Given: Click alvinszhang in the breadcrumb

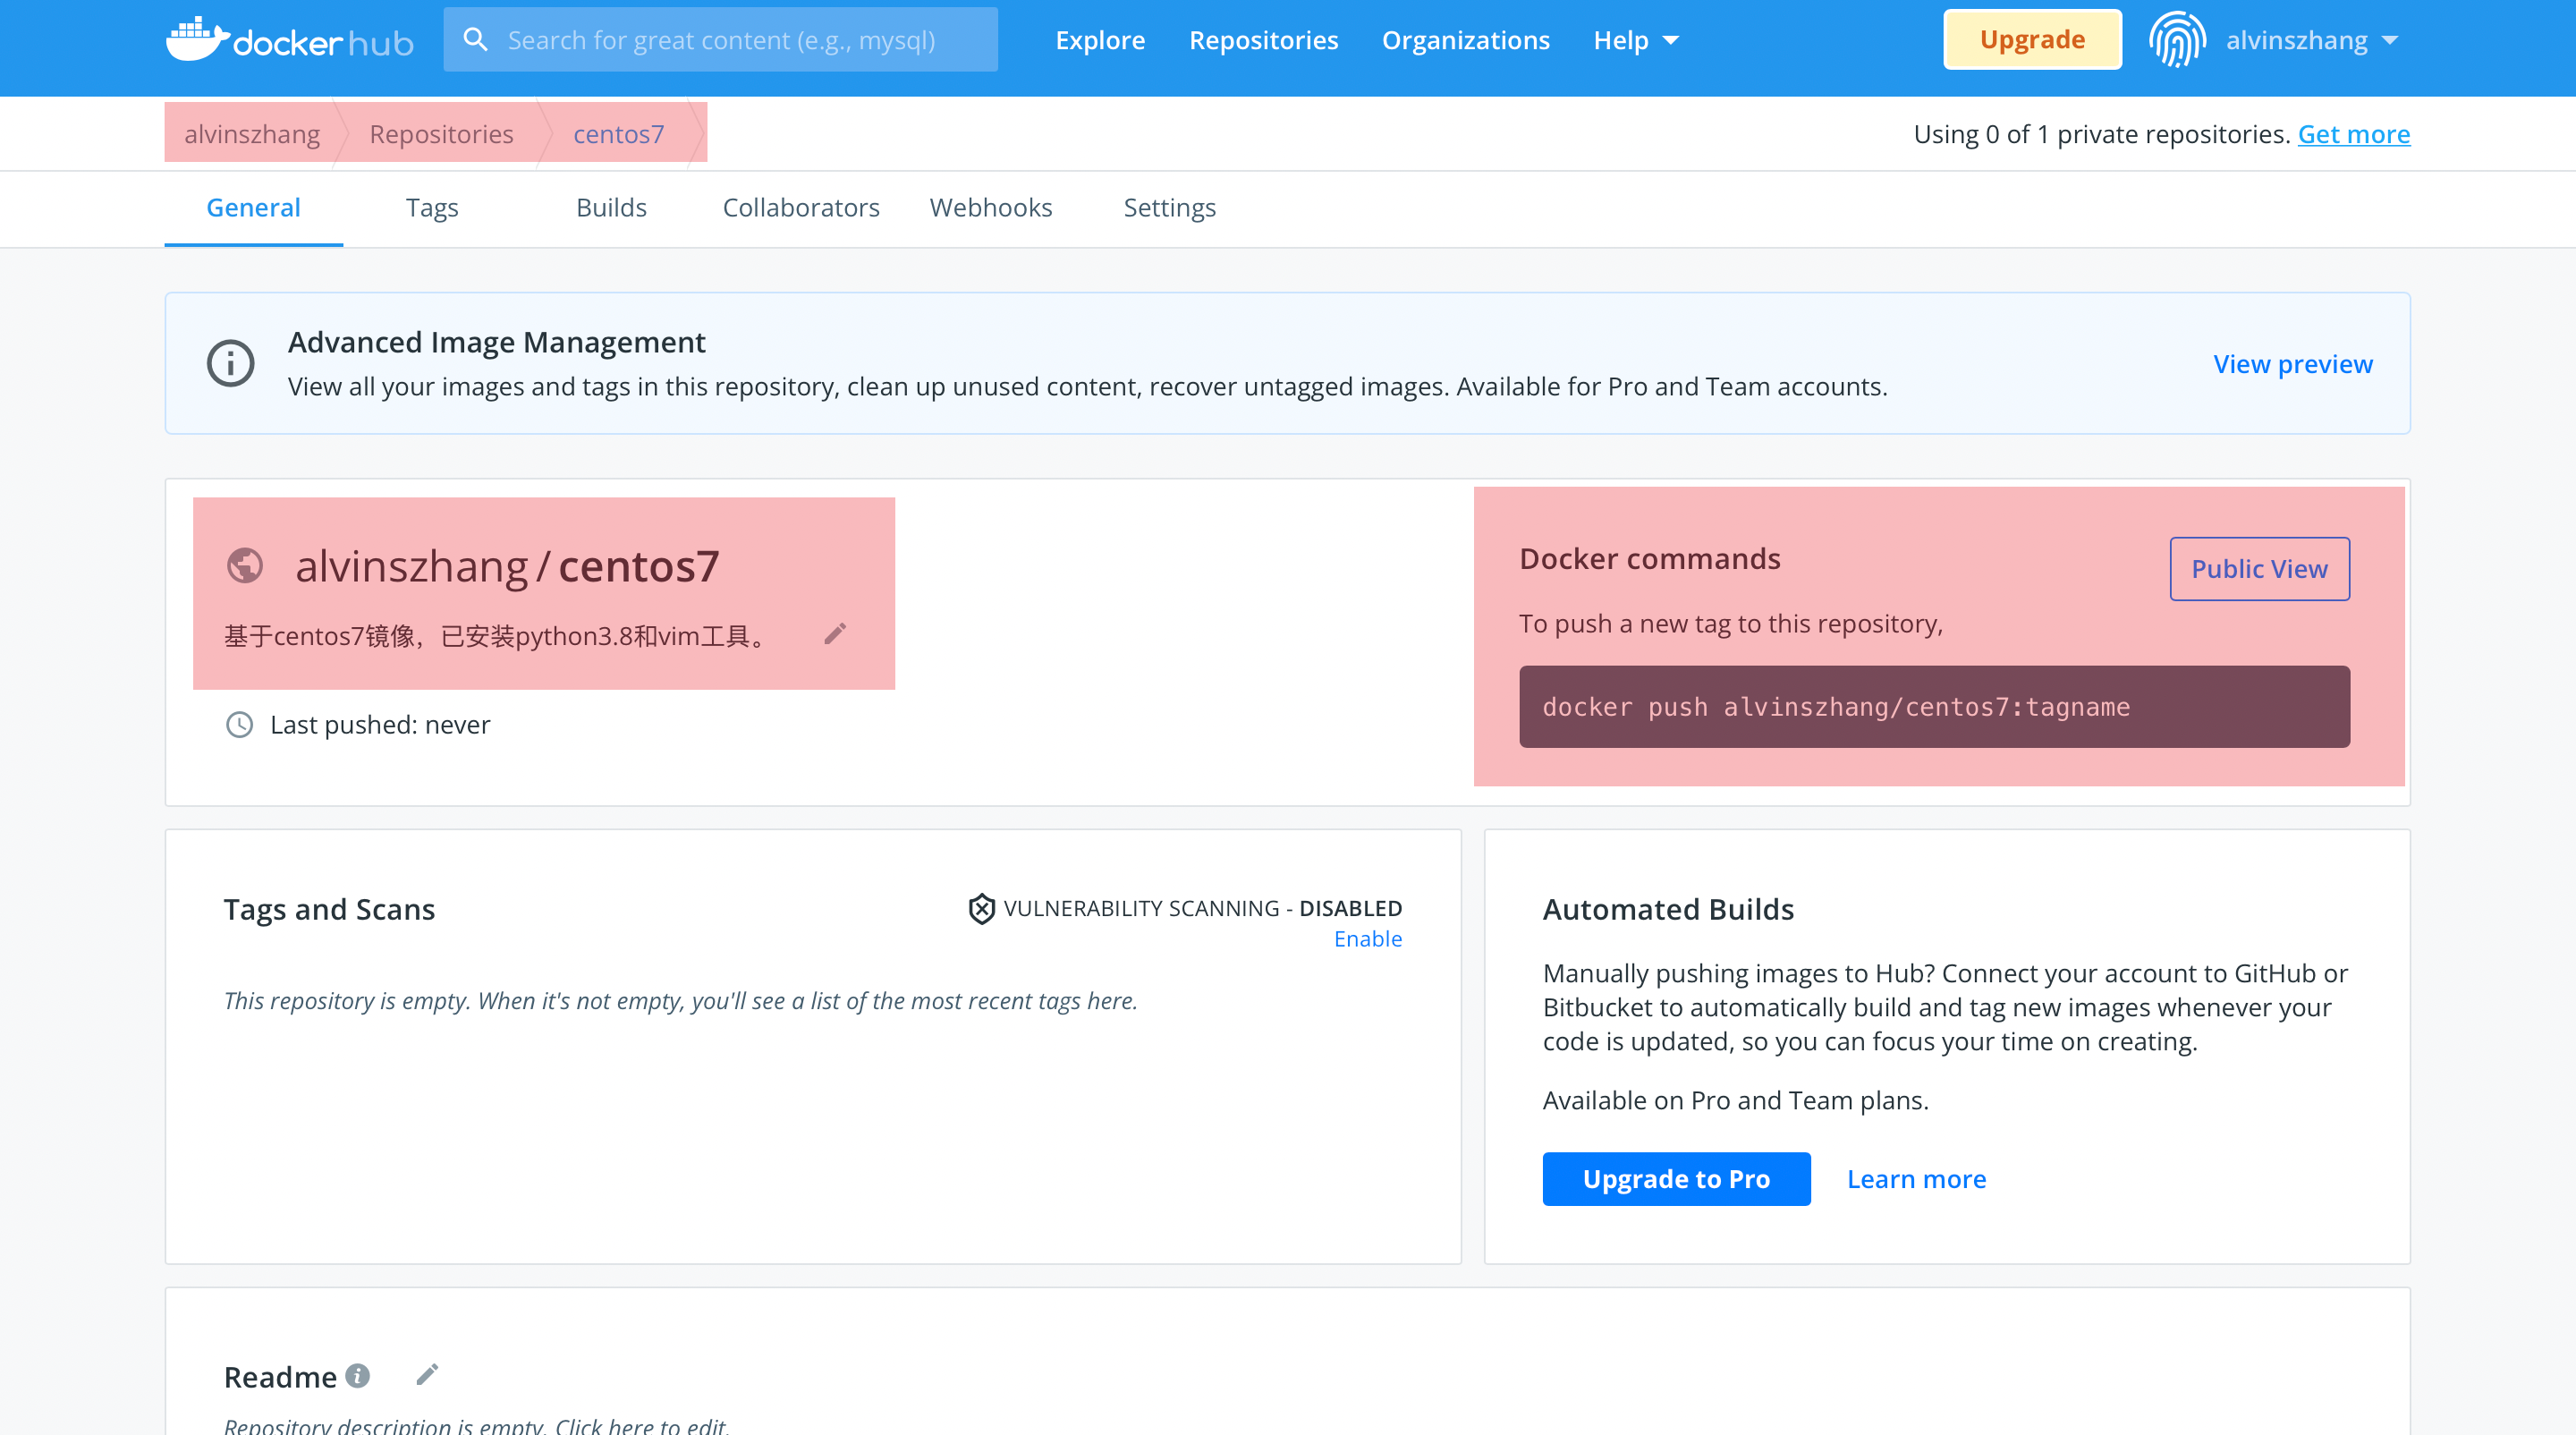Looking at the screenshot, I should click(252, 134).
